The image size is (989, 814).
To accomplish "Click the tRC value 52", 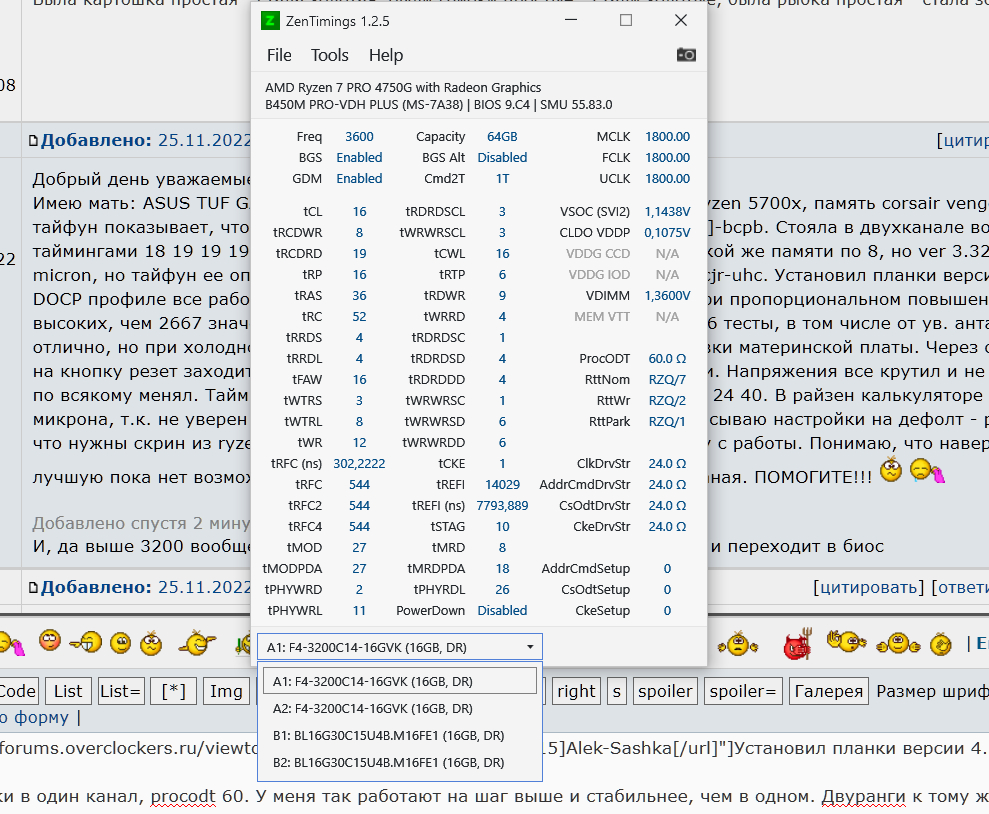I will (360, 317).
